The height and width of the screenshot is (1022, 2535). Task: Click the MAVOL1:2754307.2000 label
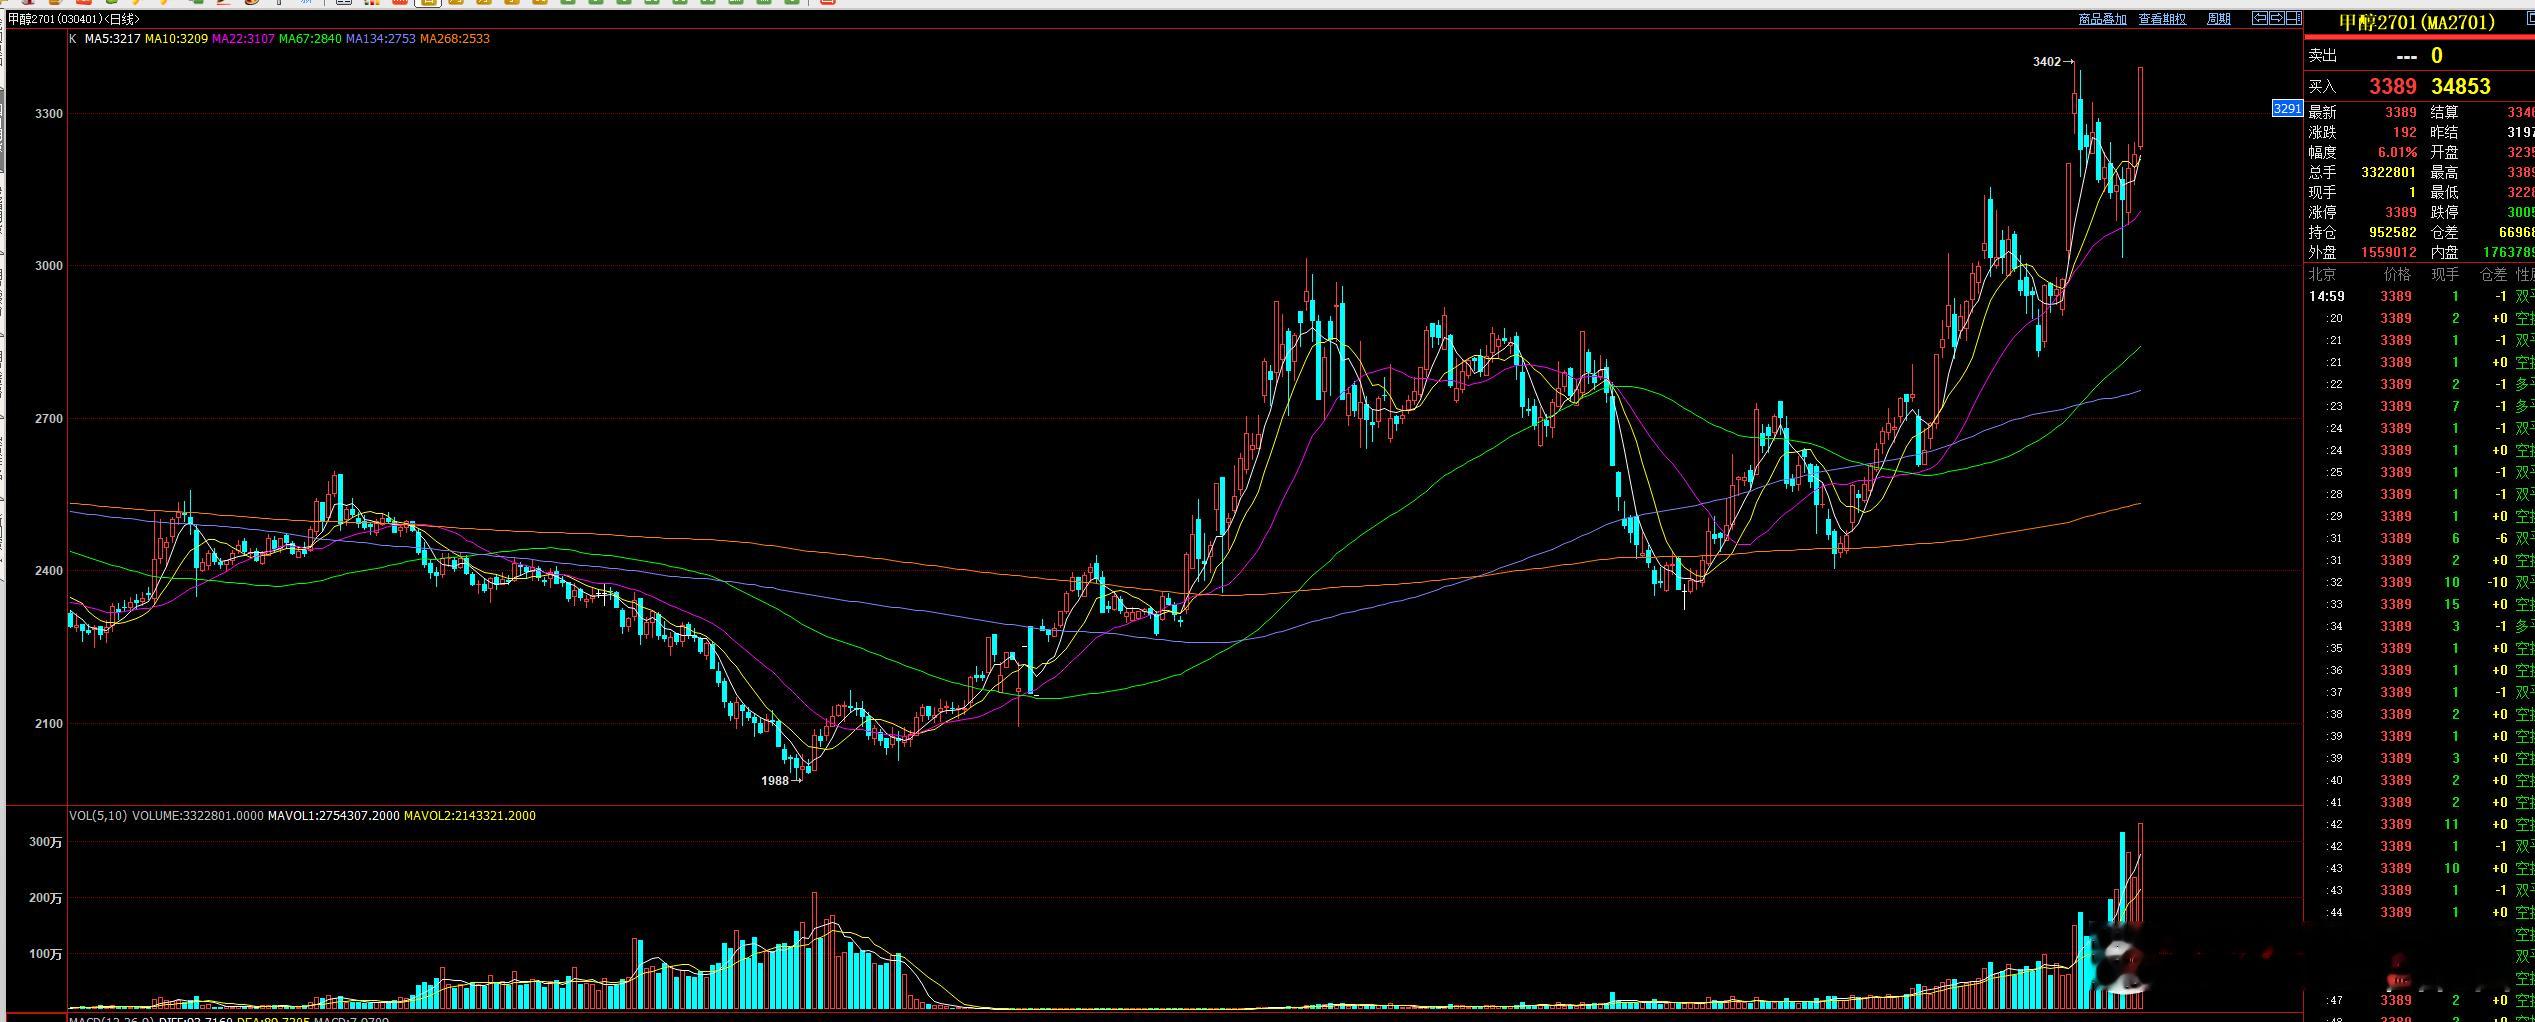333,816
